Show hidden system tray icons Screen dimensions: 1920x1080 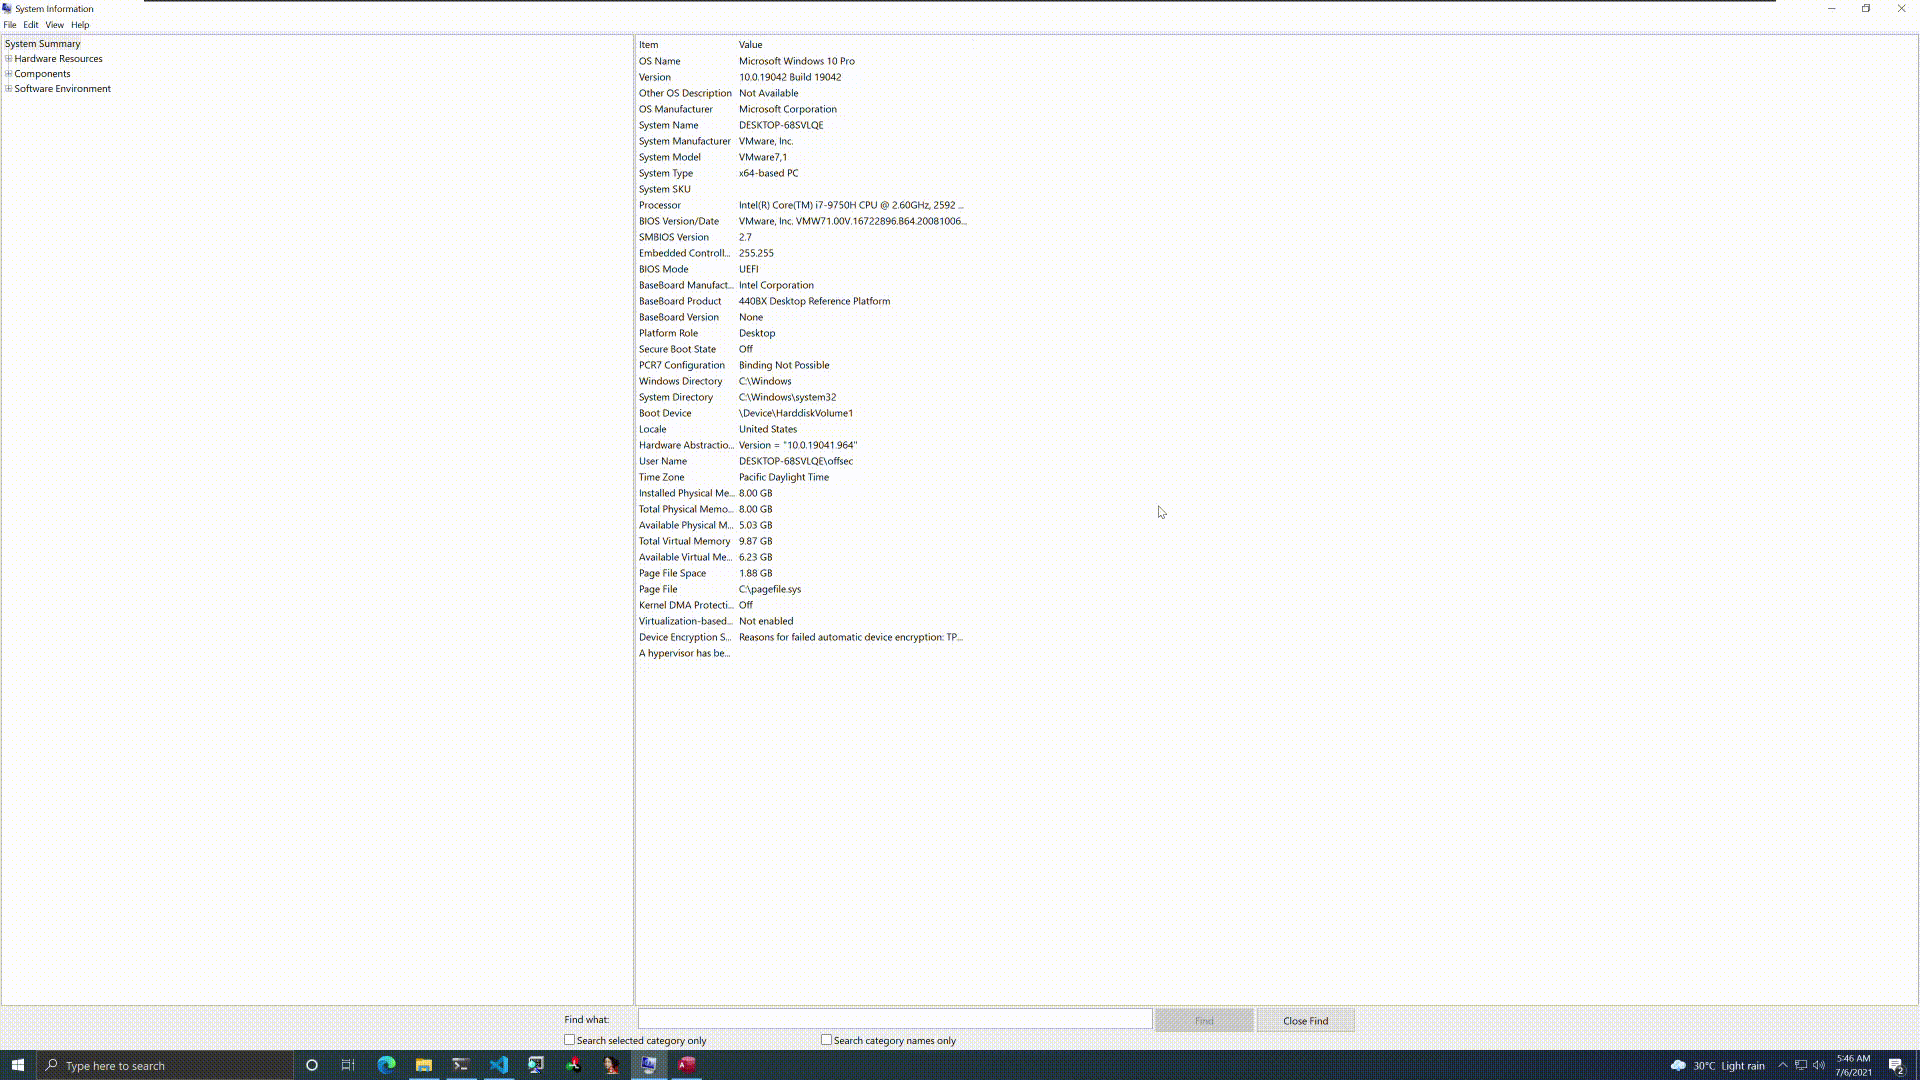point(1782,1065)
